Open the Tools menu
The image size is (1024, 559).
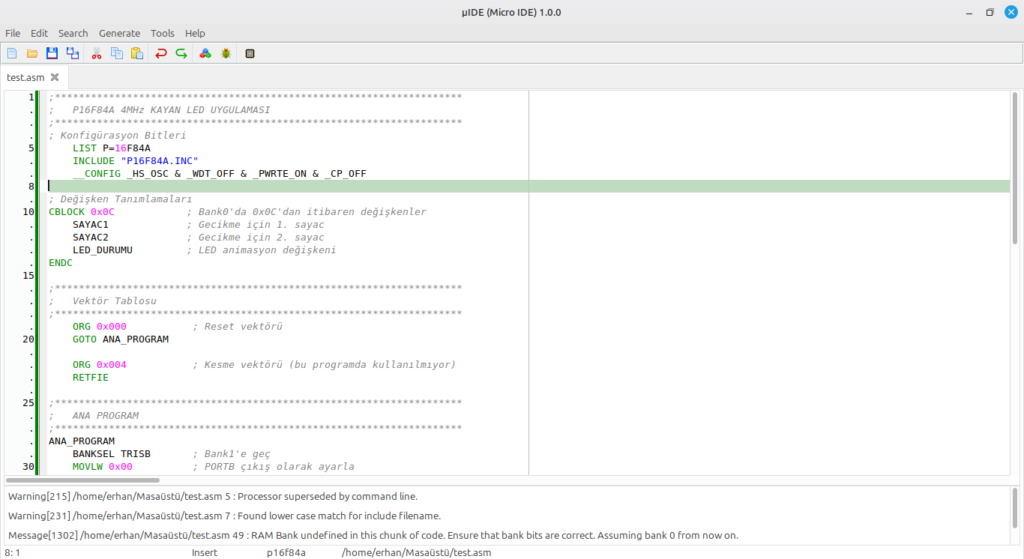point(162,33)
